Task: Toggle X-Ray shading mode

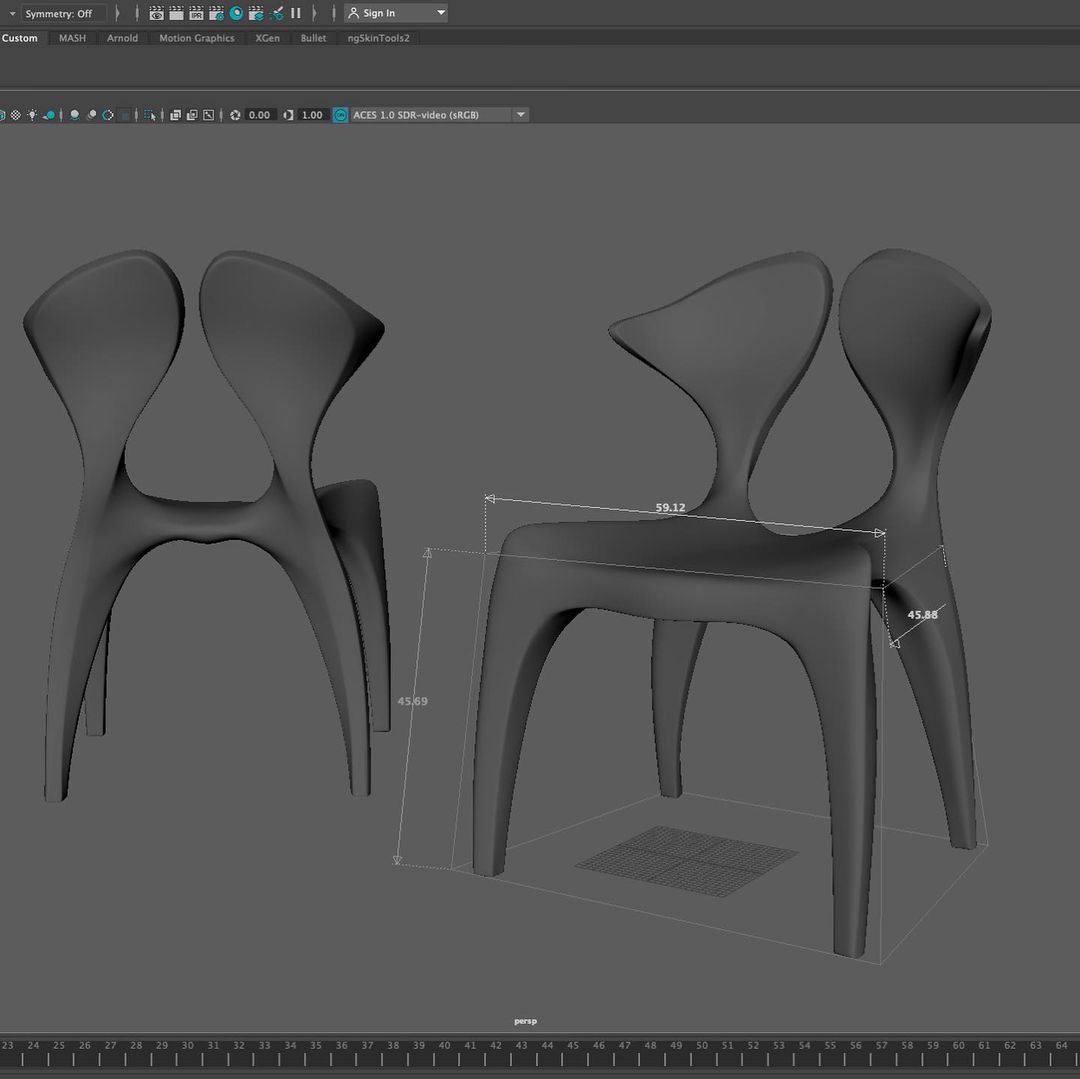Action: coord(175,115)
